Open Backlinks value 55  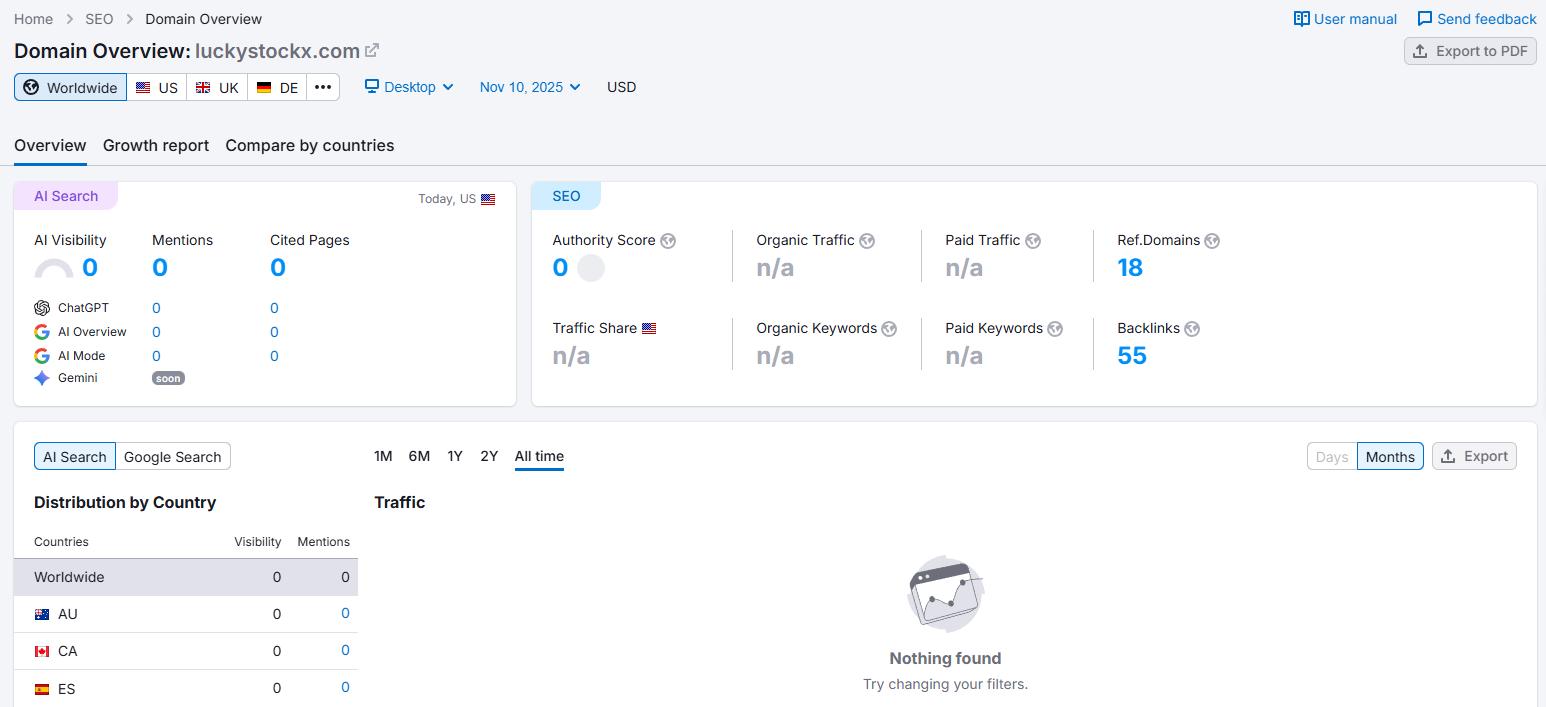(x=1132, y=356)
